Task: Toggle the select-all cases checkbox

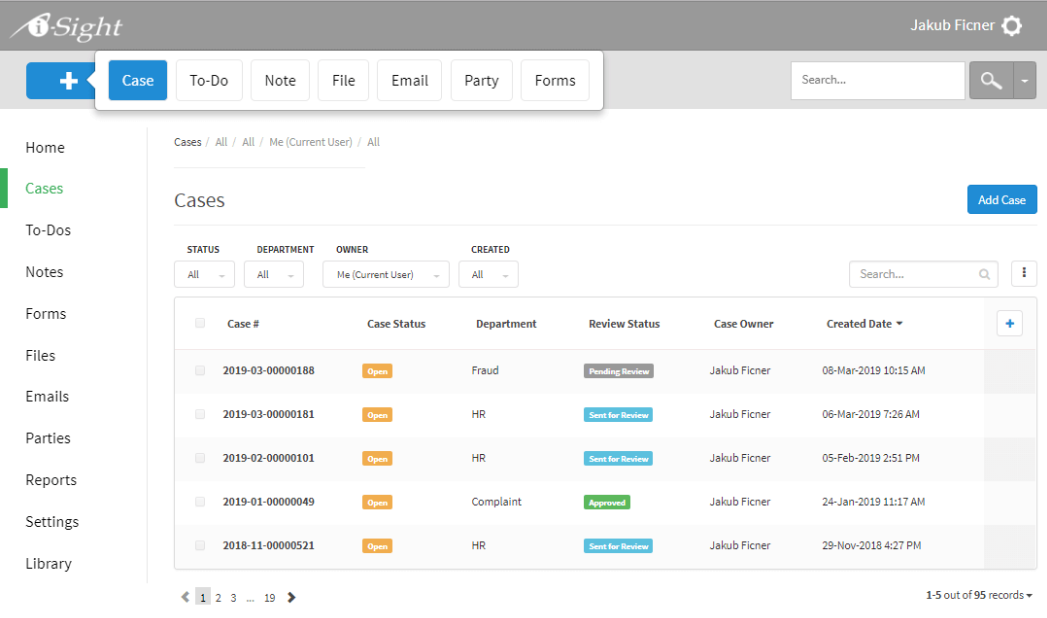Action: pyautogui.click(x=200, y=323)
